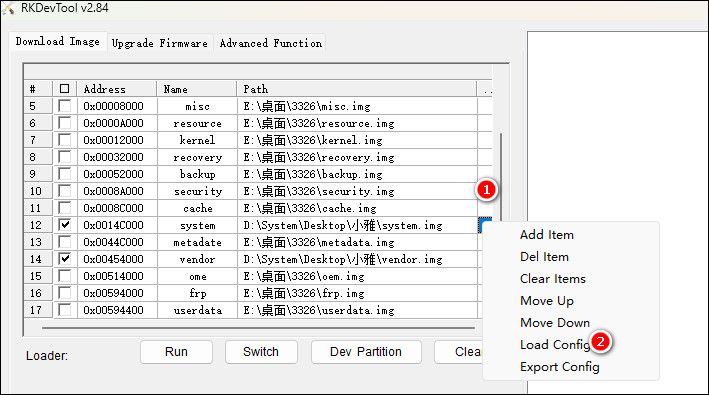Screen dimensions: 709x395
Task: Click path E:\桌面\3326\backup.img
Action: [x=313, y=174]
